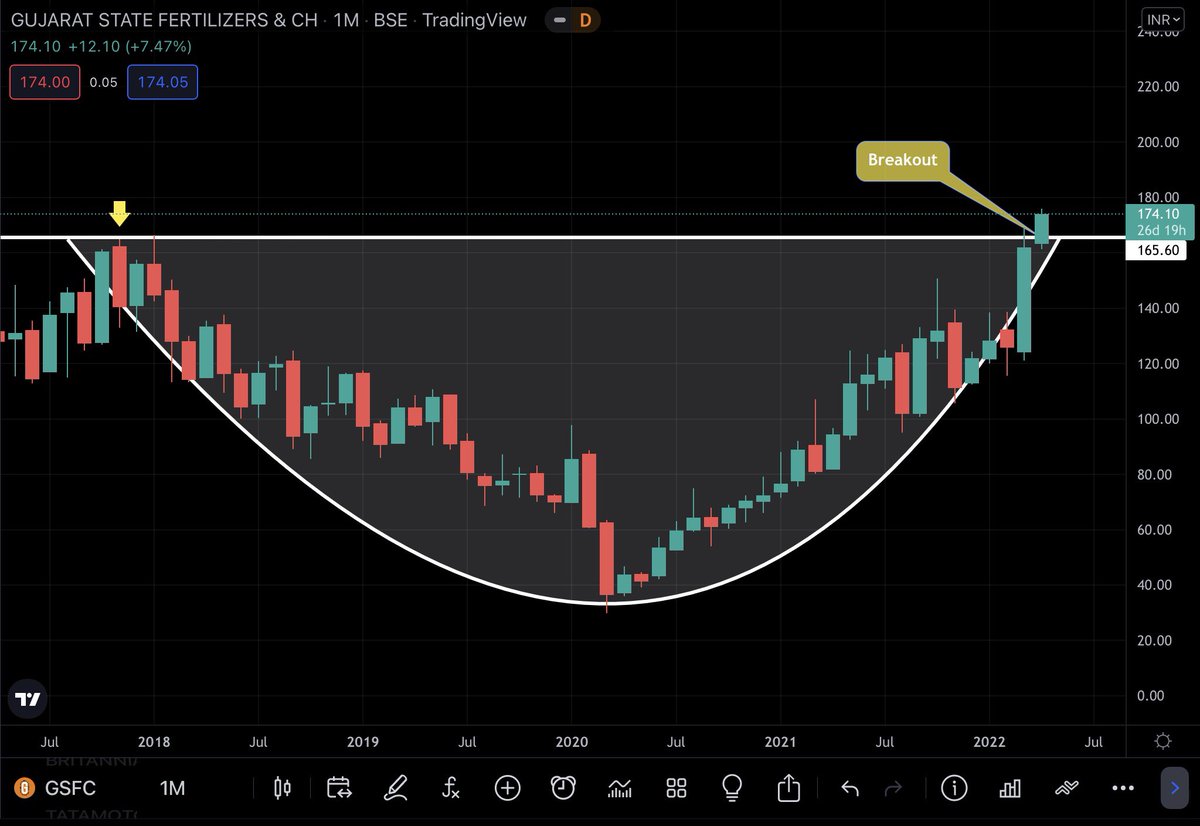Tap the TradingView logo on chart

tap(29, 699)
